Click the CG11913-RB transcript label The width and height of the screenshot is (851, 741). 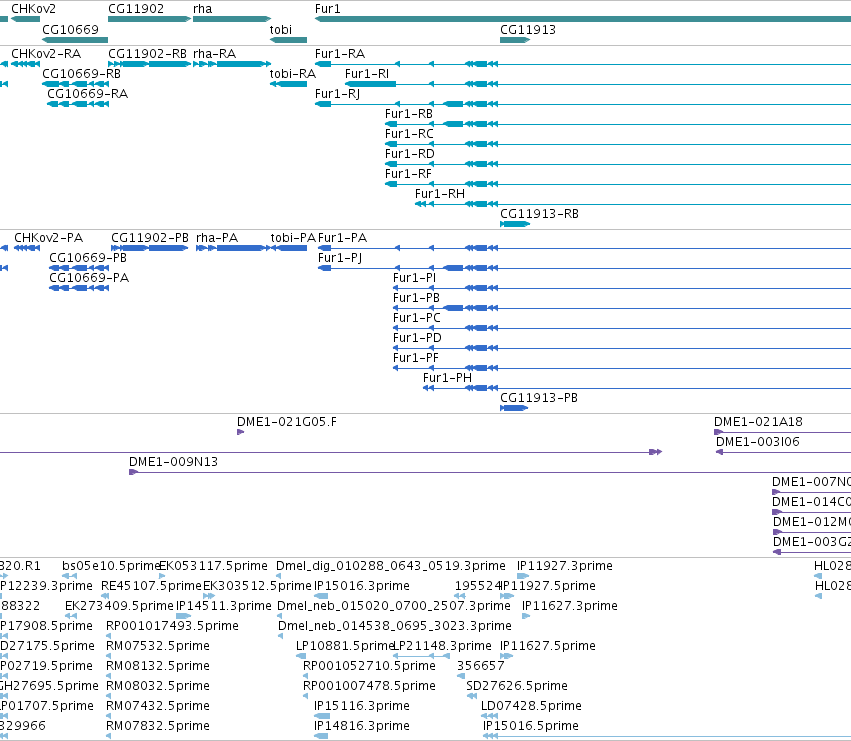(x=539, y=214)
